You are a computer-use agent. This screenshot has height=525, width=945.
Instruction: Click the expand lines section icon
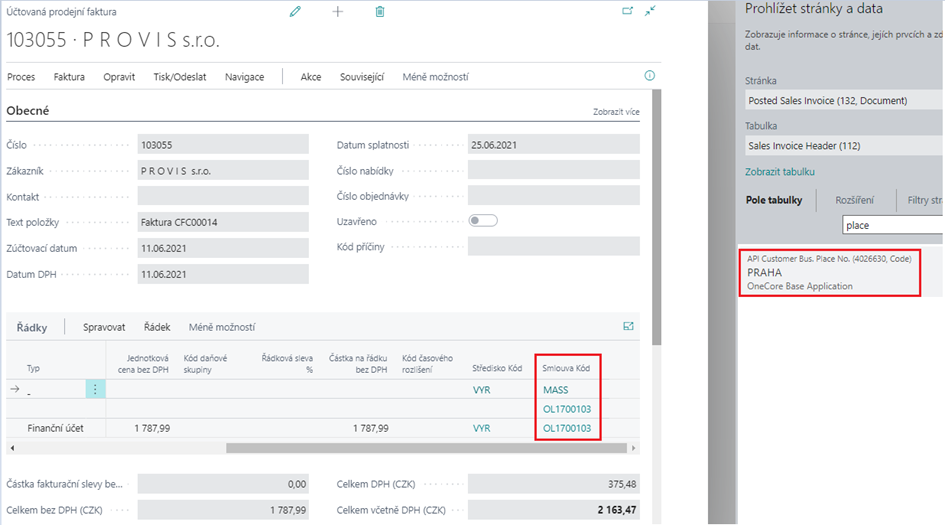628,326
